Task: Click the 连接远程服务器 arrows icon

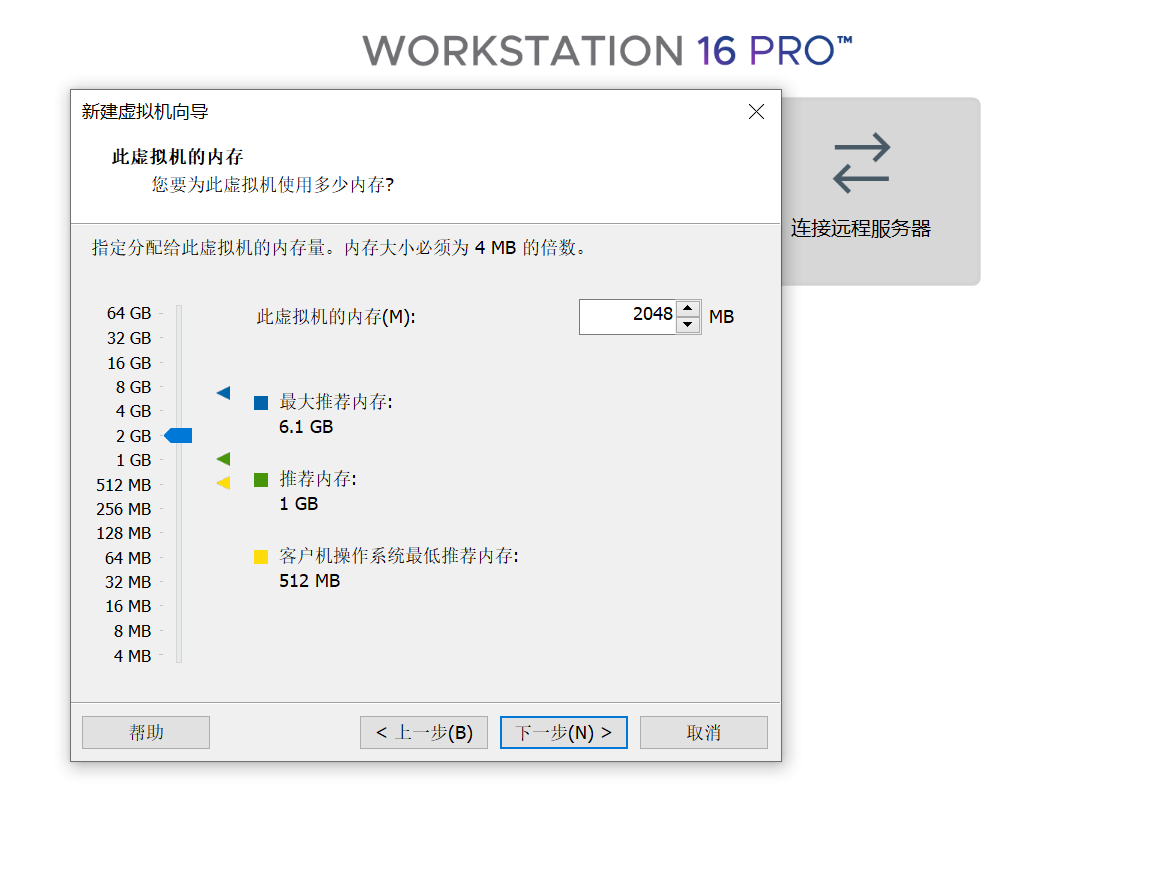Action: click(861, 163)
